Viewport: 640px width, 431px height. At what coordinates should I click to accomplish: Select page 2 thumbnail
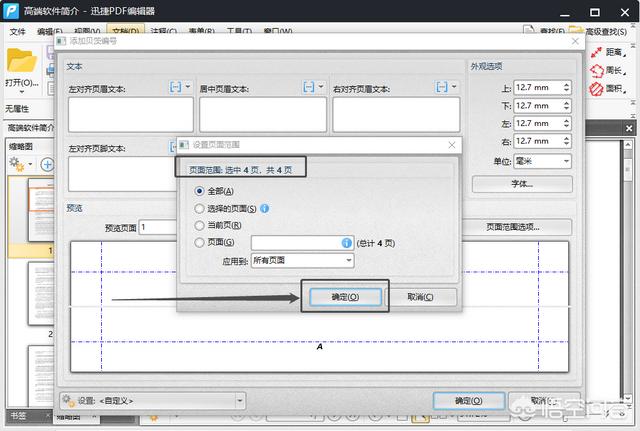coord(41,293)
